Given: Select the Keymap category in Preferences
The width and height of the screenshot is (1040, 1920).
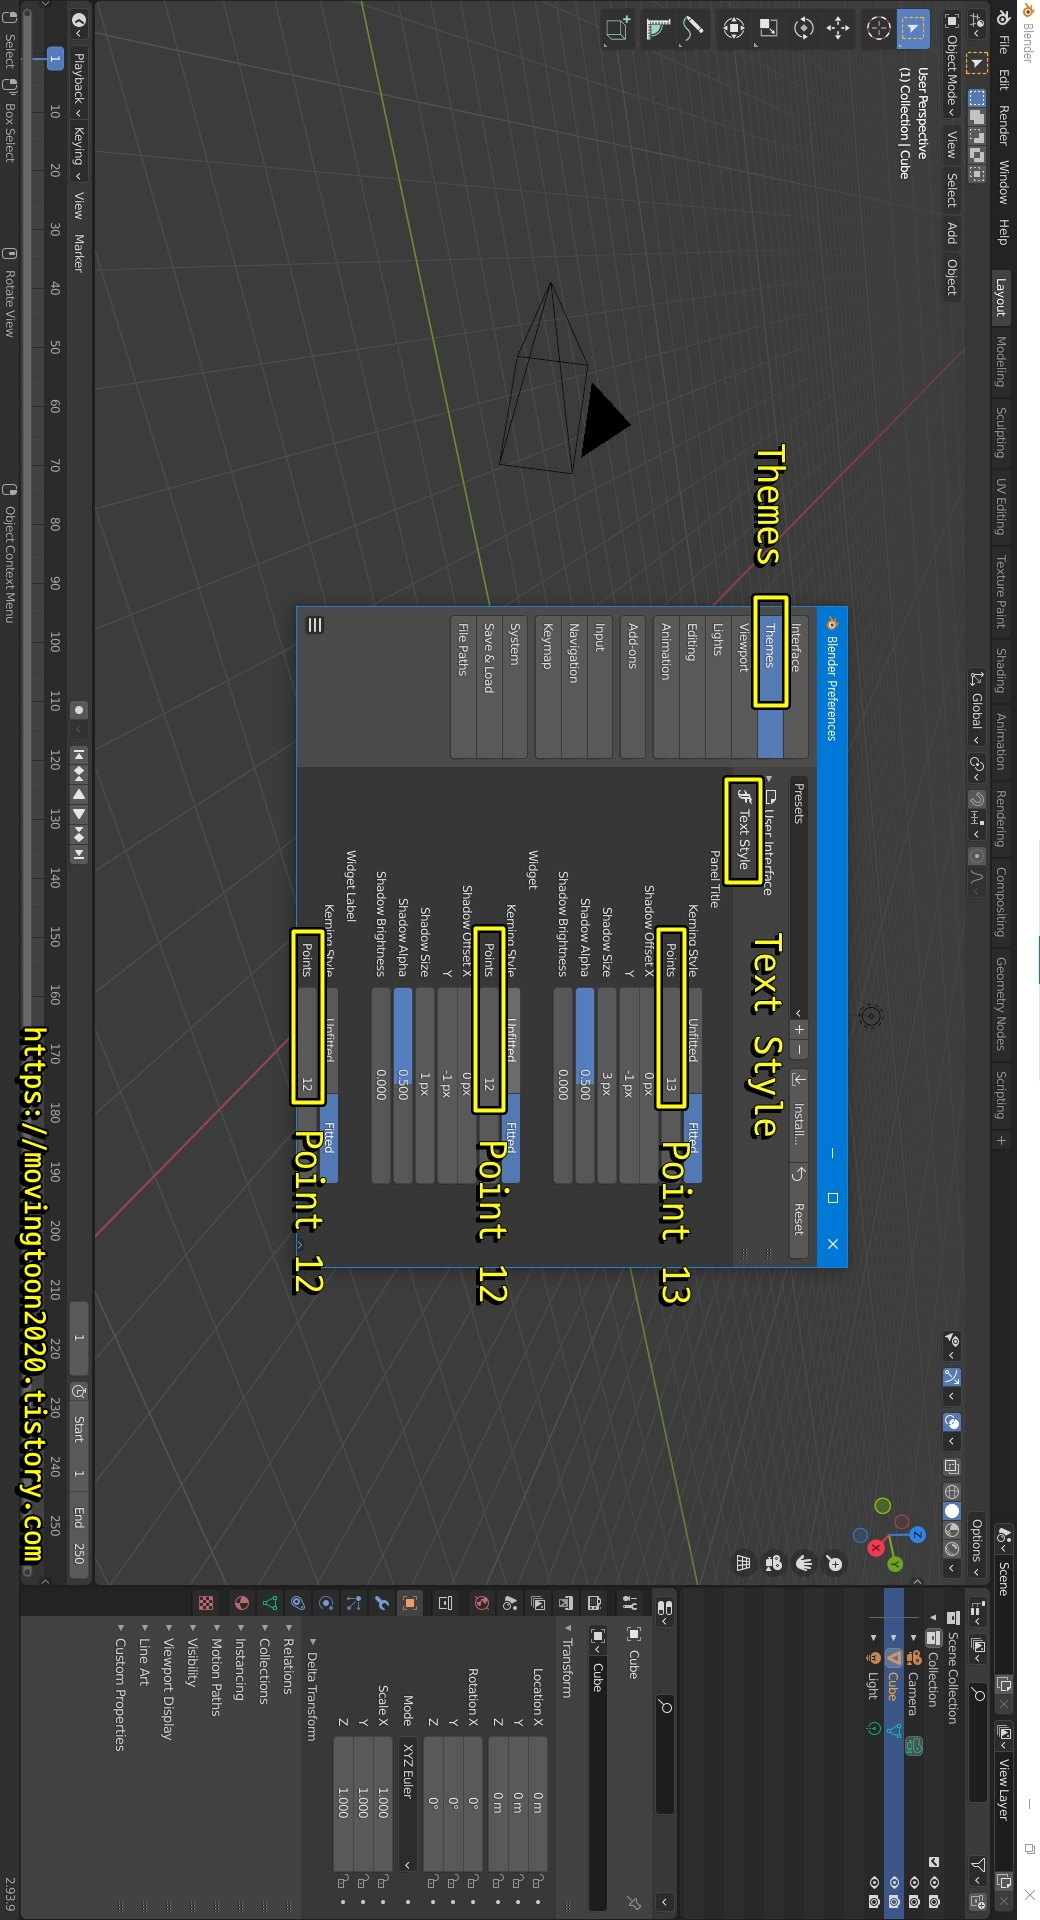Looking at the screenshot, I should click(x=548, y=687).
